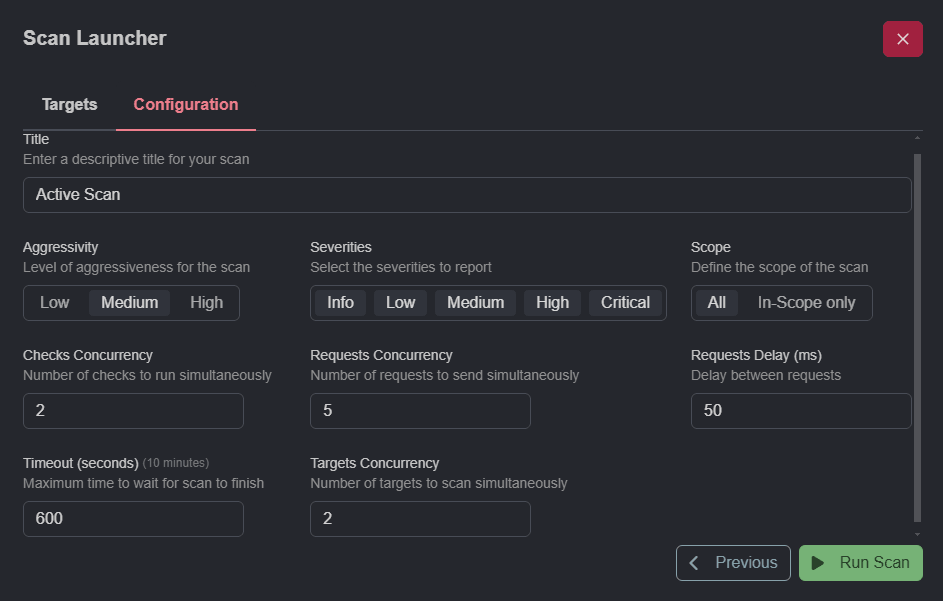Image resolution: width=943 pixels, height=601 pixels.
Task: Click Run Scan to start scanning
Action: (860, 563)
